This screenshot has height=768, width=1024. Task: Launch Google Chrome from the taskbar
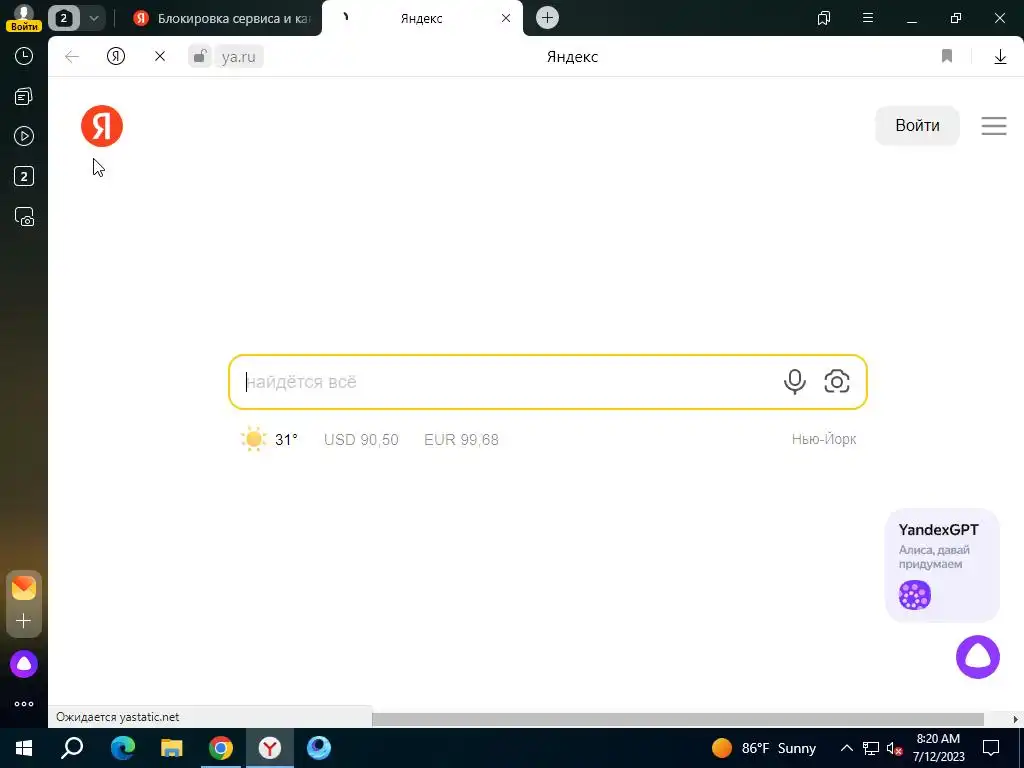(x=221, y=748)
